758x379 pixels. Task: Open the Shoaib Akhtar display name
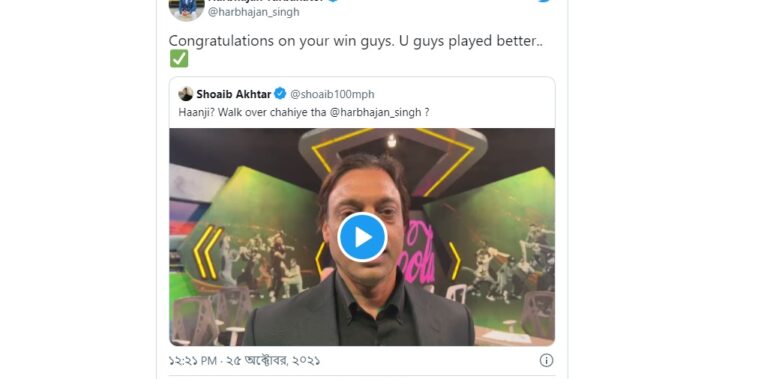(x=233, y=94)
